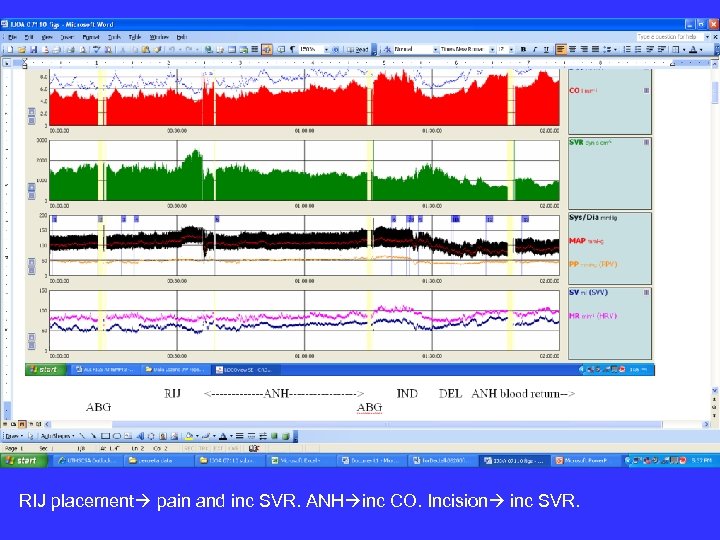The height and width of the screenshot is (540, 720).
Task: Click the Read layout button
Action: click(358, 49)
